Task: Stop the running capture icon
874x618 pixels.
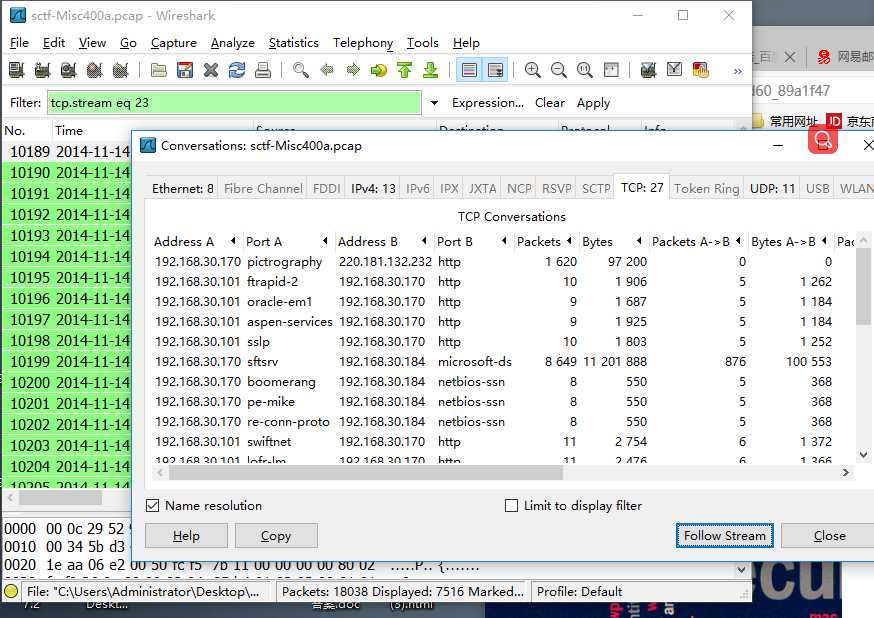Action: click(95, 70)
